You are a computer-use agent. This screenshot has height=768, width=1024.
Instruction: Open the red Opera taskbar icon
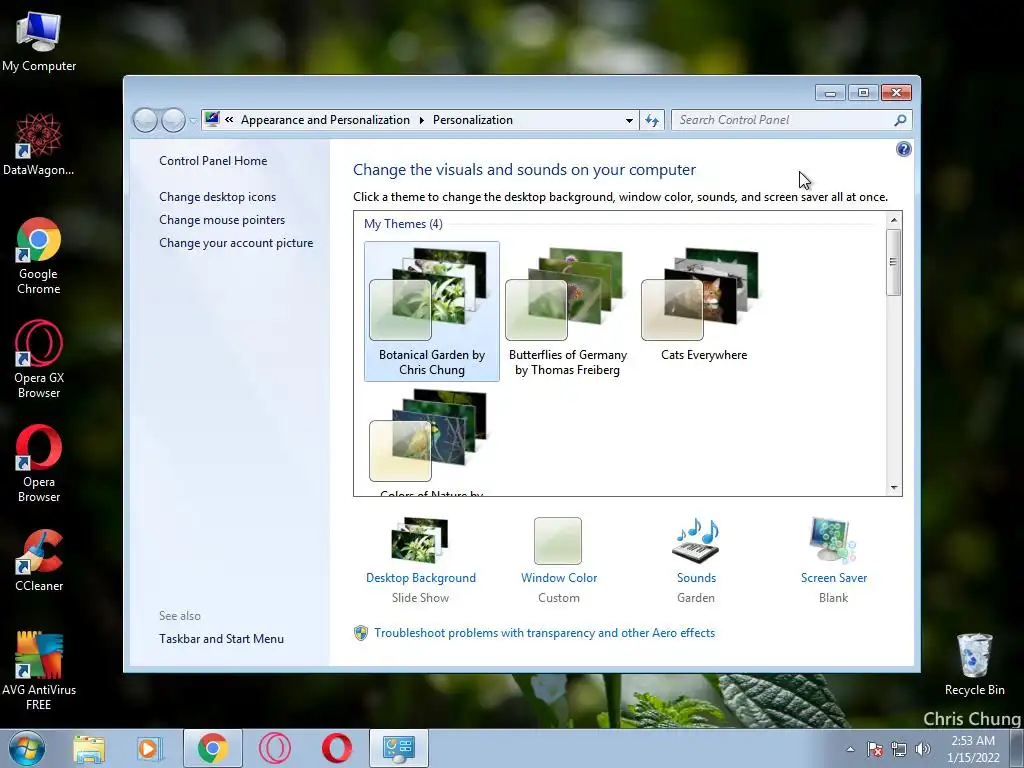coord(336,748)
